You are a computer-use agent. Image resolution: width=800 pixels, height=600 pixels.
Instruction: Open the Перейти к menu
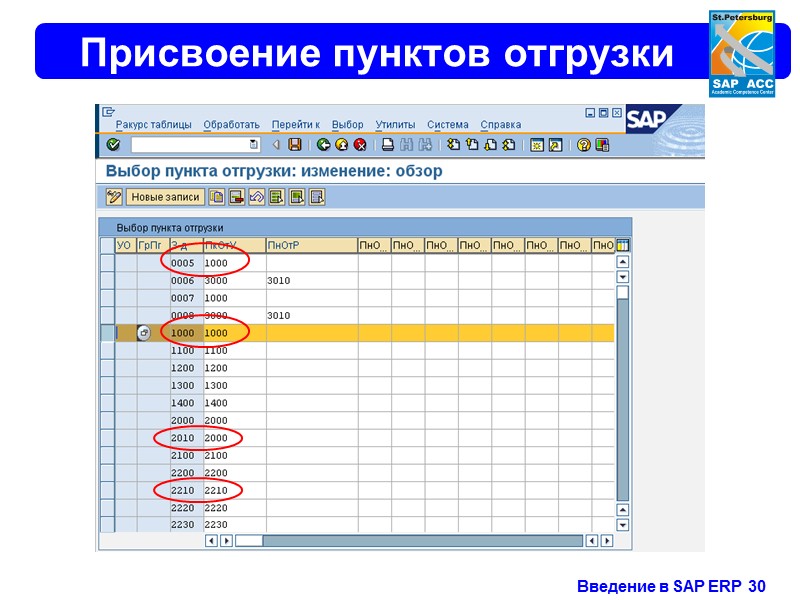pos(295,124)
